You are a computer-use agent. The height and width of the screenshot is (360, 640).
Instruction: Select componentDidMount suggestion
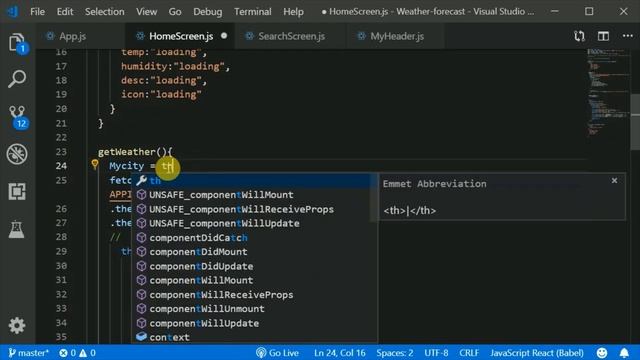click(251, 252)
